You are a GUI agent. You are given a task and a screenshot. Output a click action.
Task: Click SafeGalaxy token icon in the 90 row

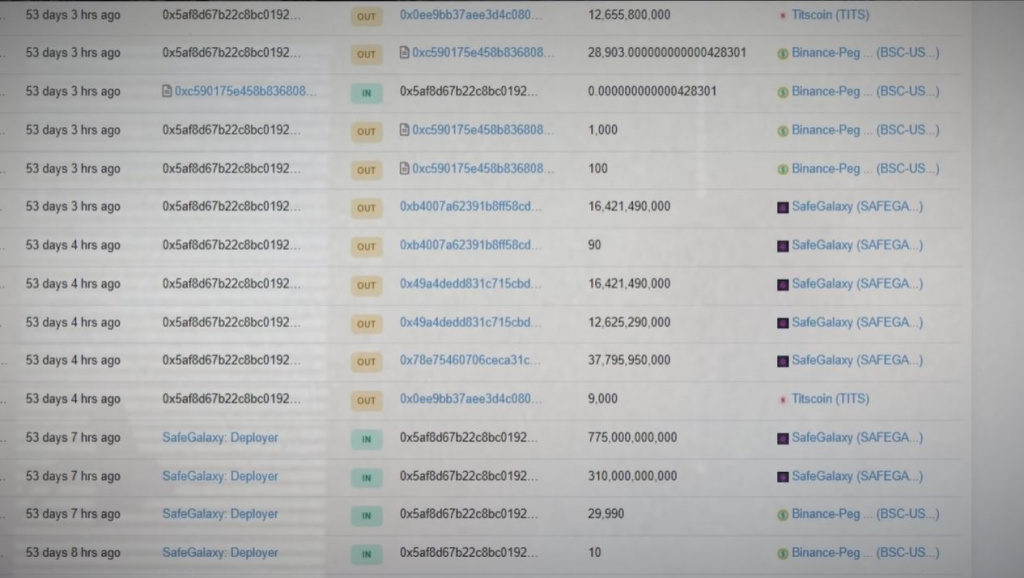[782, 246]
